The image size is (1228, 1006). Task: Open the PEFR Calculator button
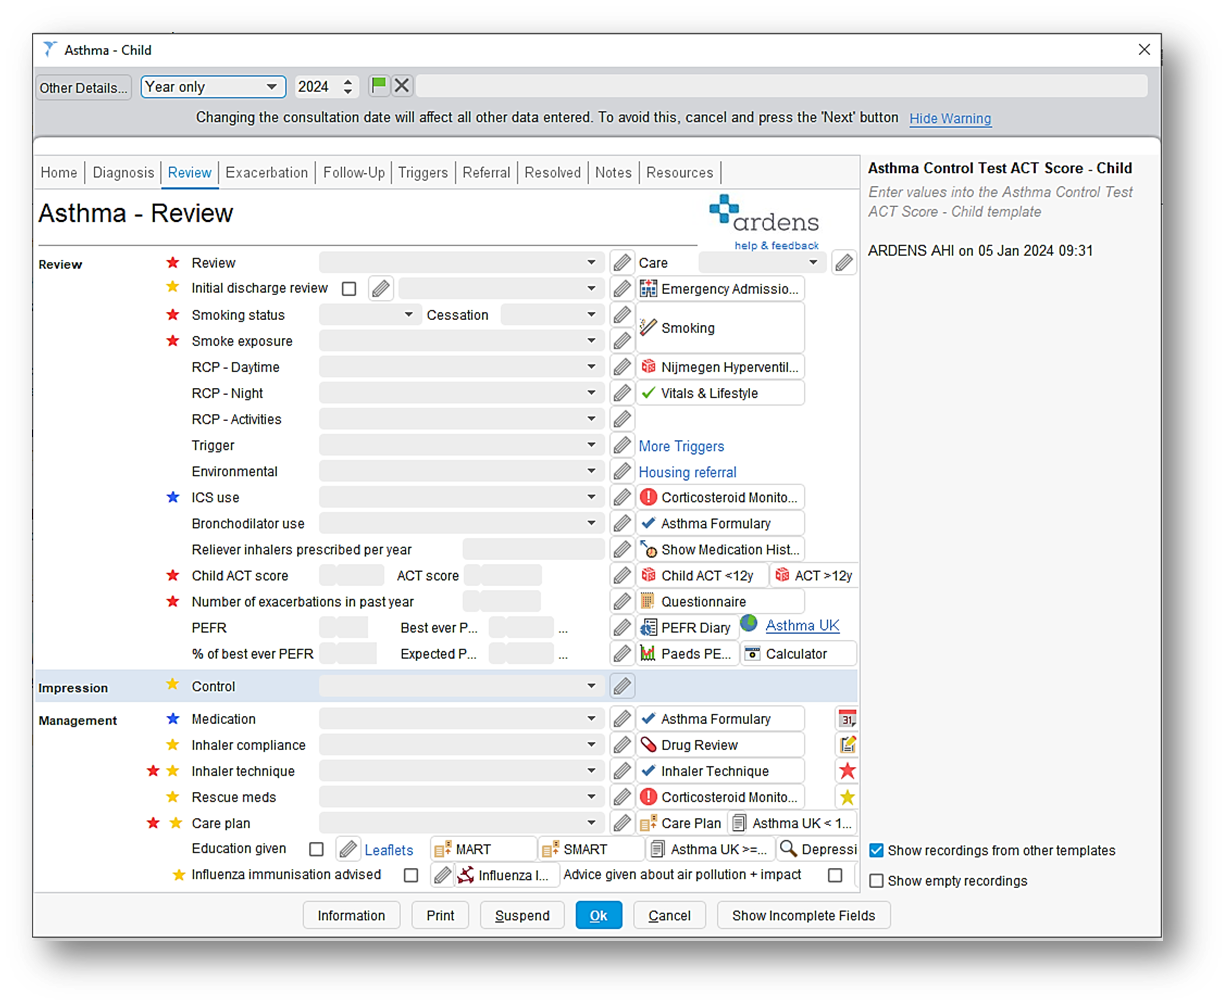[798, 654]
